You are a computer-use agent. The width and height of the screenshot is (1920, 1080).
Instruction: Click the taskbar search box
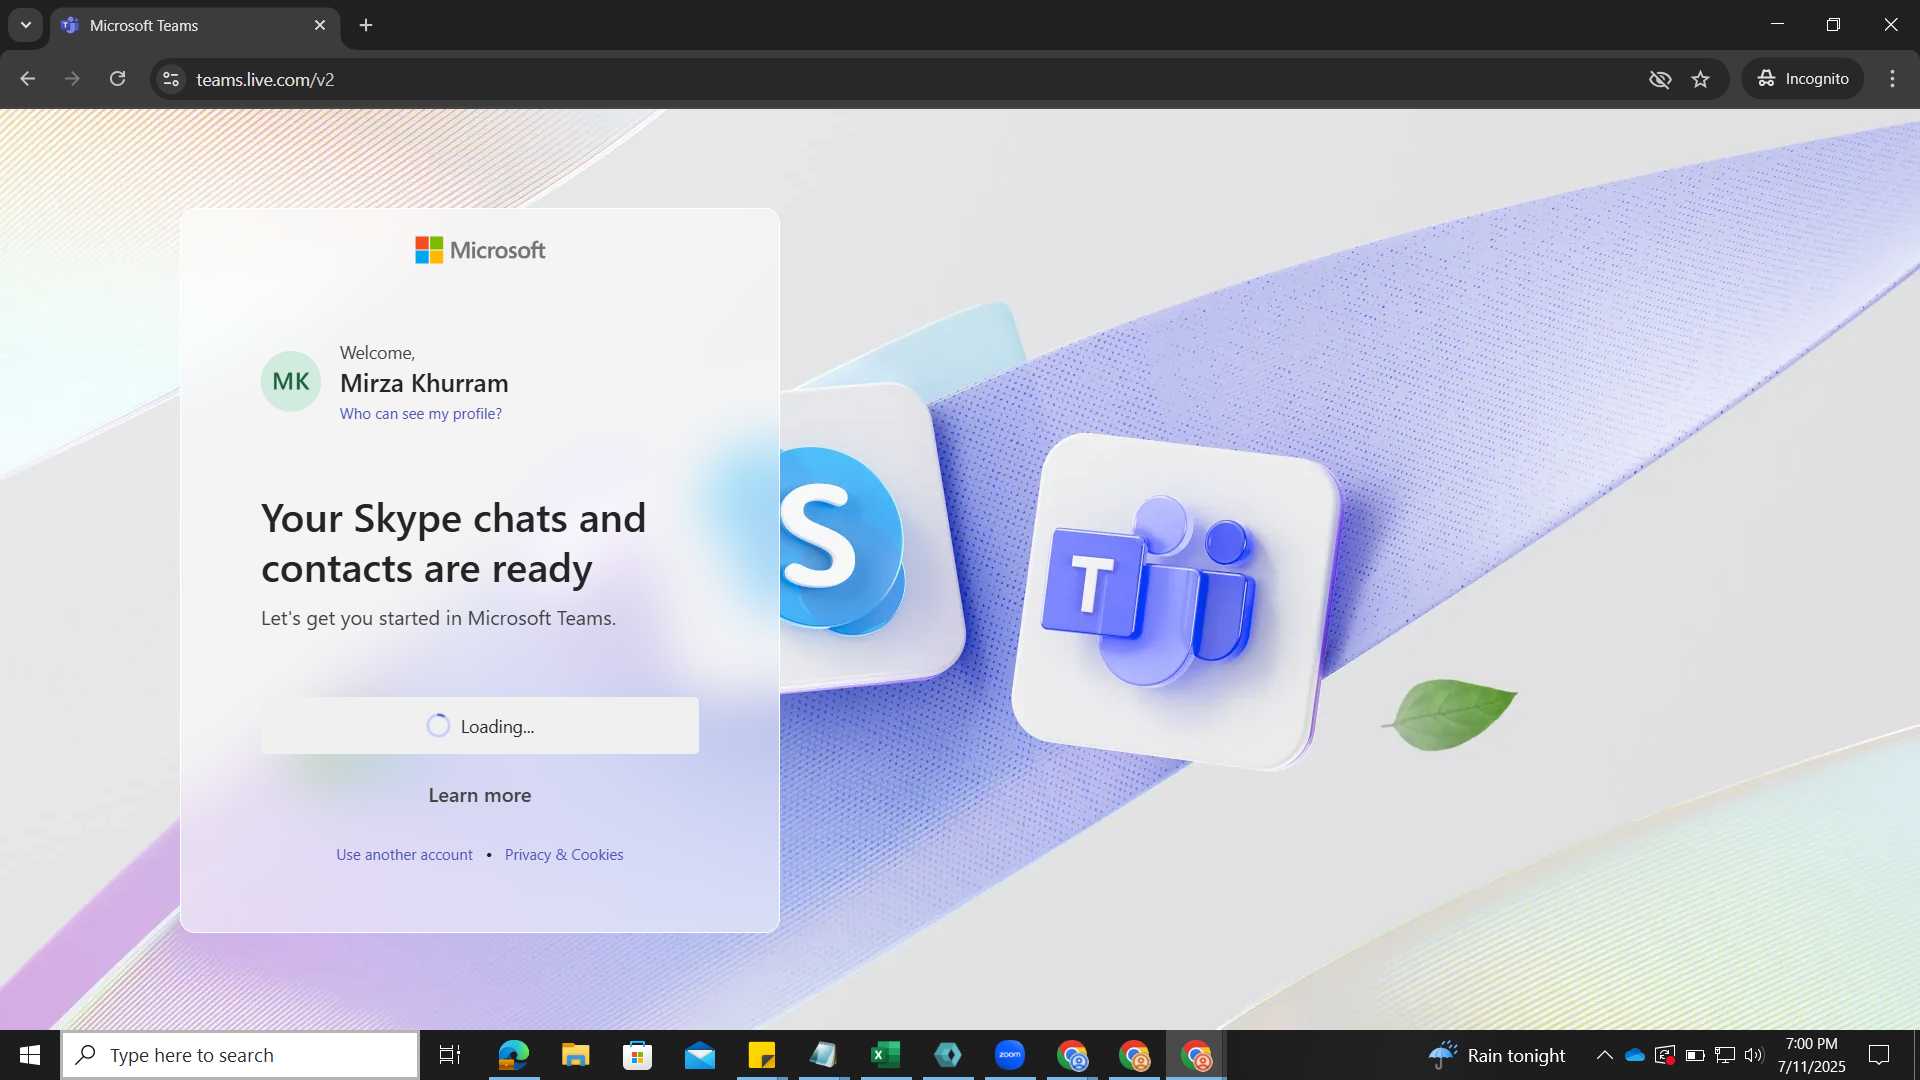click(x=240, y=1055)
